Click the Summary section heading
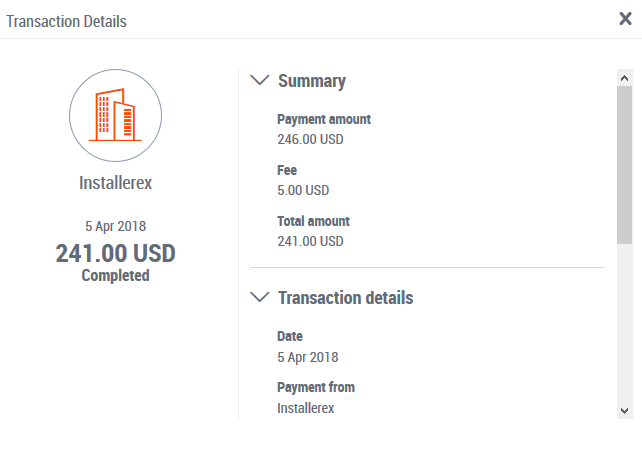The width and height of the screenshot is (642, 463). pyautogui.click(x=312, y=81)
